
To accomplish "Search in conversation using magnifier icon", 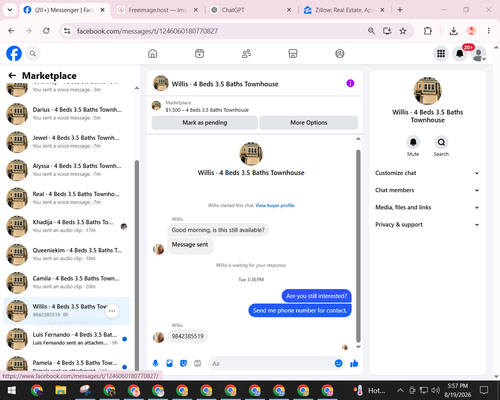I will (x=441, y=142).
